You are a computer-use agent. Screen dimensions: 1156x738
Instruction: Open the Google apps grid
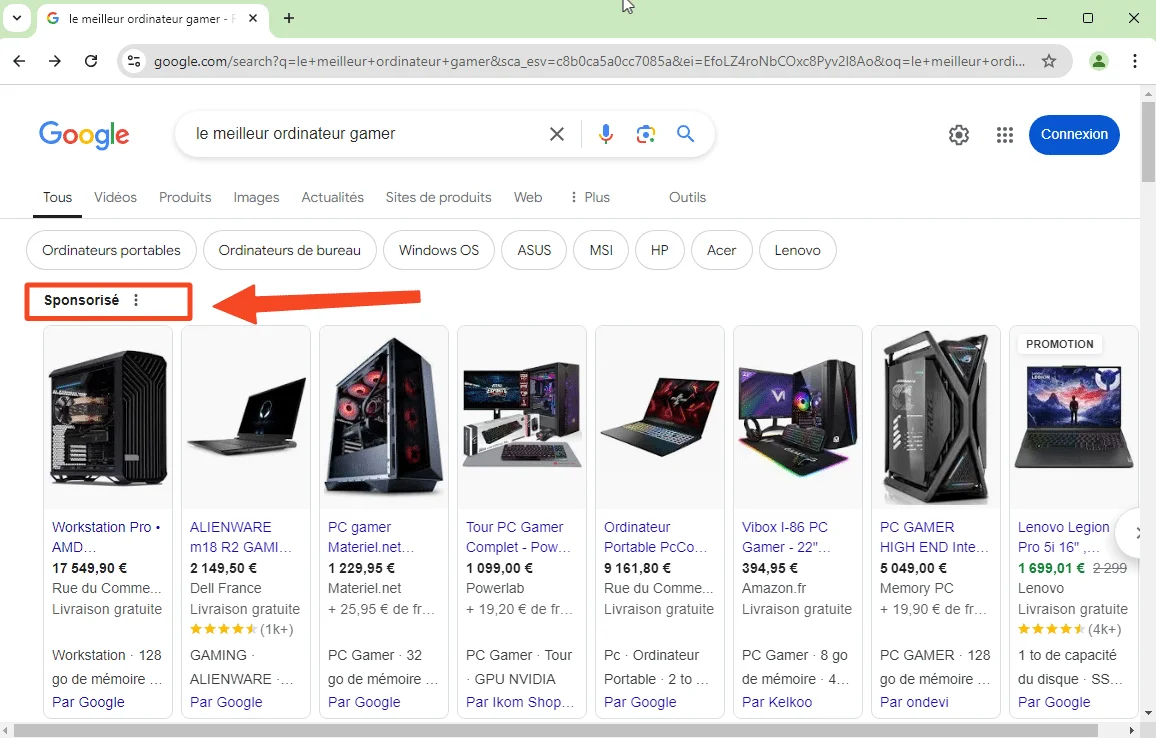coord(1005,135)
